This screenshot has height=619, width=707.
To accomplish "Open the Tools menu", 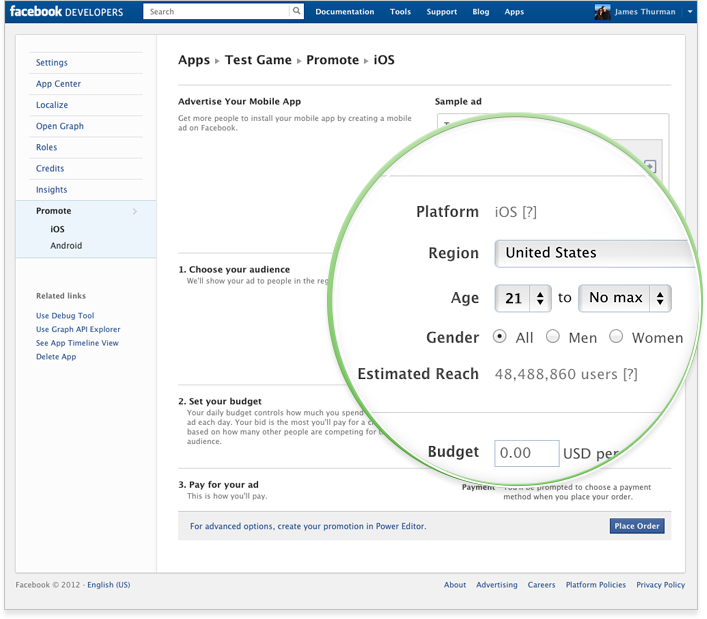I will coord(400,12).
